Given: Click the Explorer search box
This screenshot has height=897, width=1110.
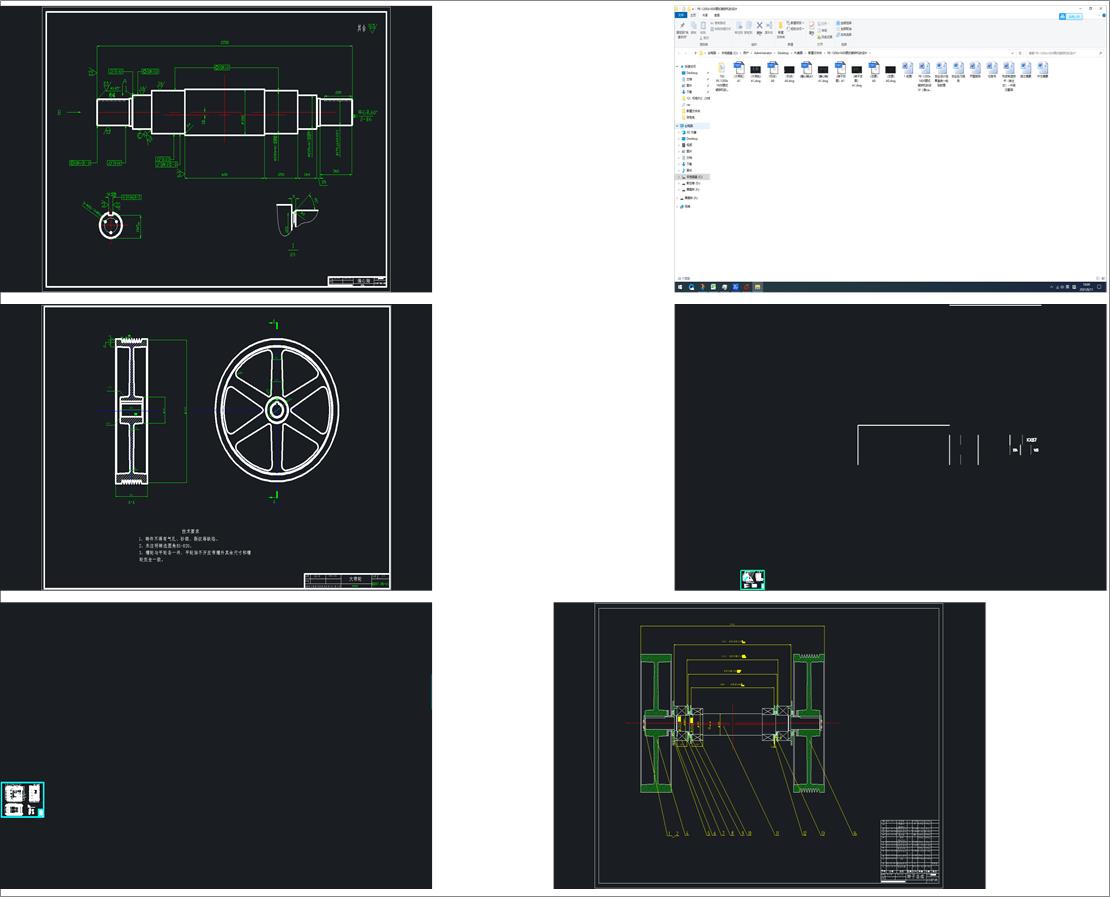Looking at the screenshot, I should point(1065,53).
